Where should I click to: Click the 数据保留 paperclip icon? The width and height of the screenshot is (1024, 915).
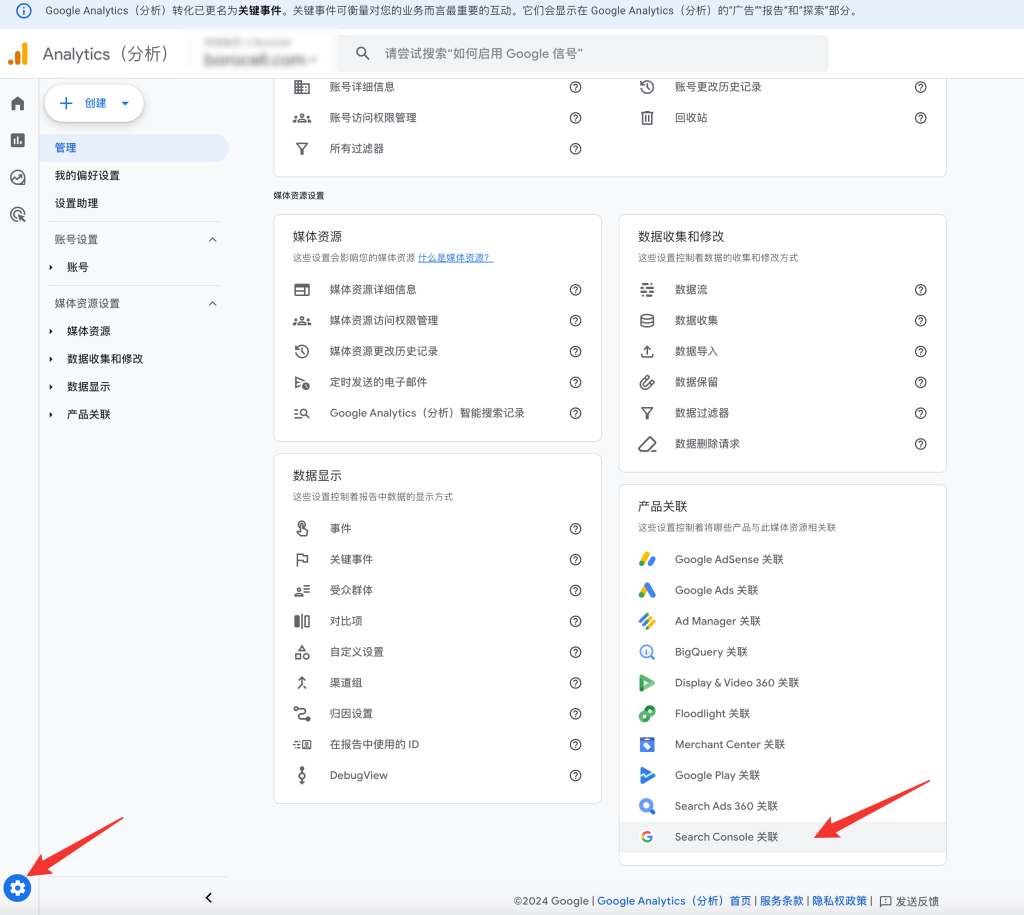pos(647,382)
